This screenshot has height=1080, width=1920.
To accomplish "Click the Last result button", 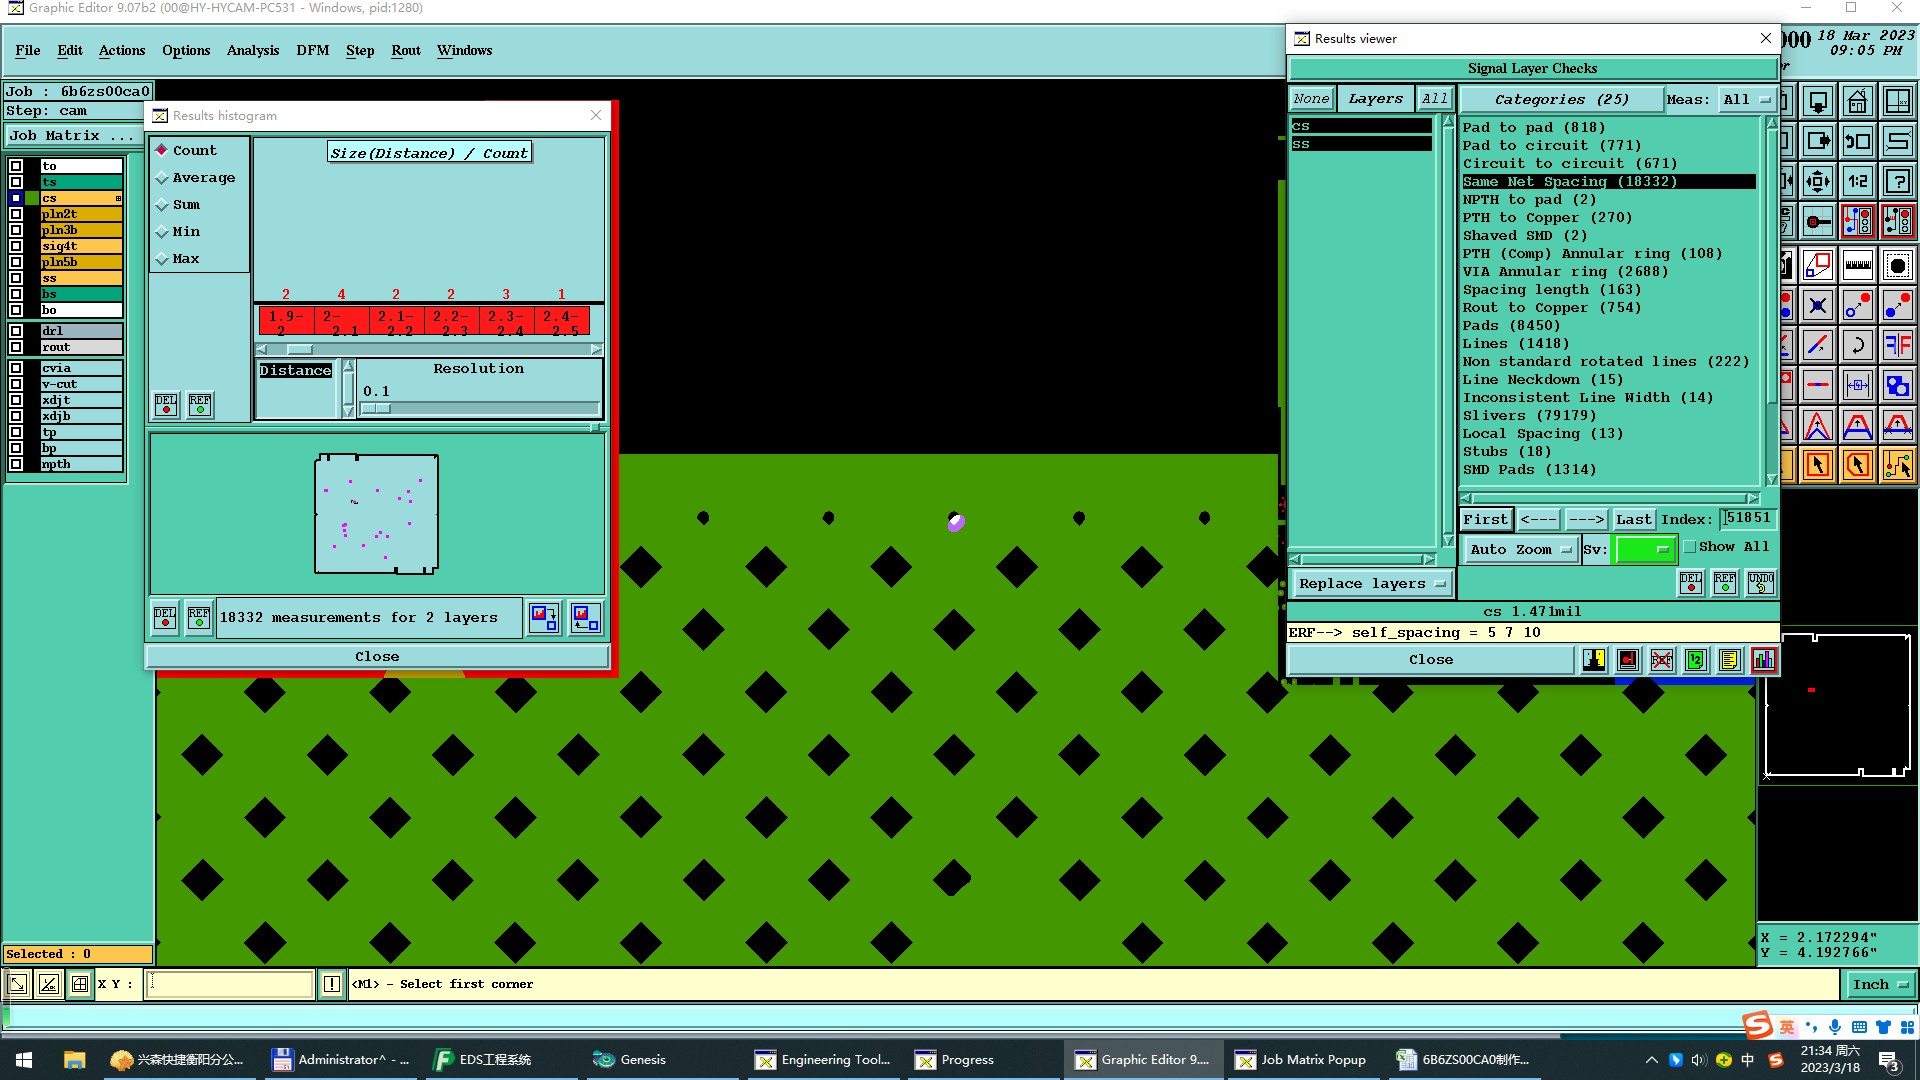I will point(1633,519).
